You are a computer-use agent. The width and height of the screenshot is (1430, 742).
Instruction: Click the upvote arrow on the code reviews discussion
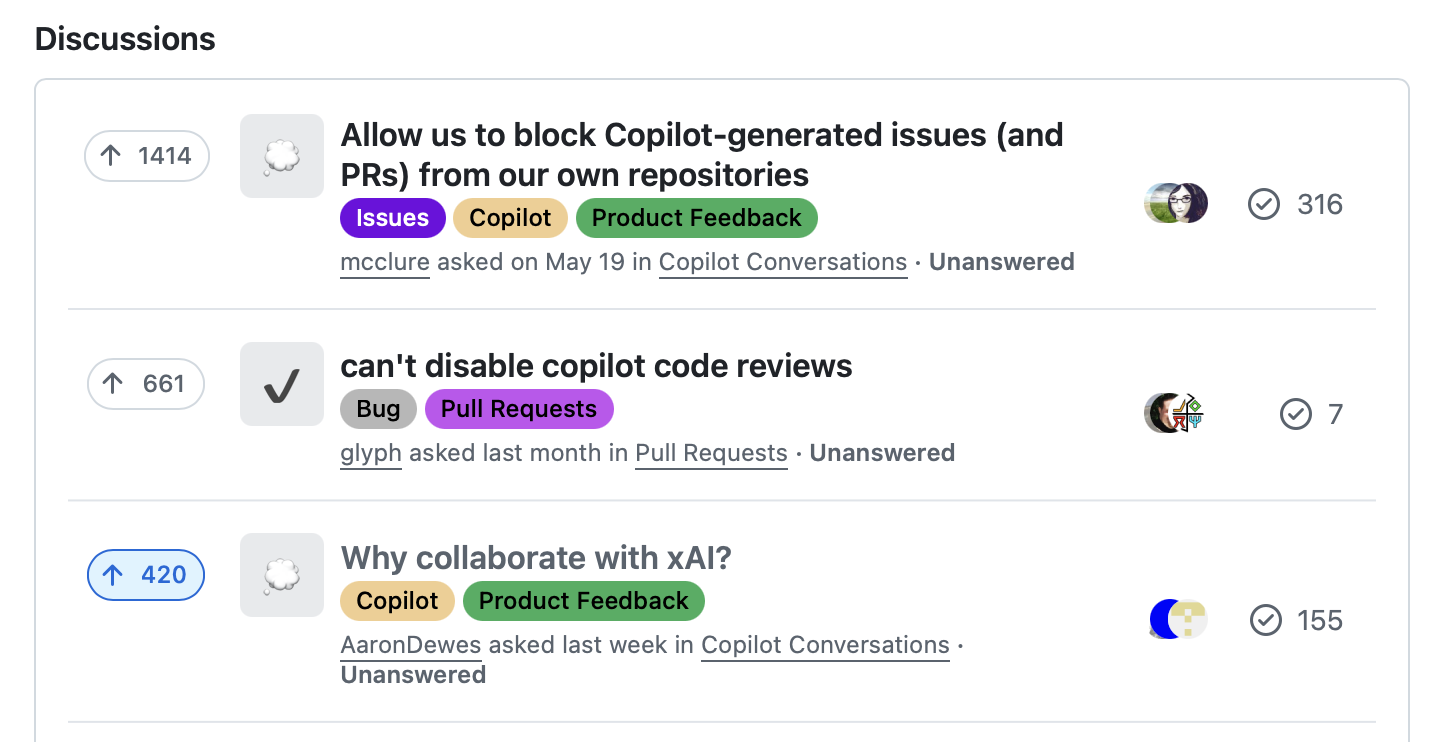click(146, 383)
